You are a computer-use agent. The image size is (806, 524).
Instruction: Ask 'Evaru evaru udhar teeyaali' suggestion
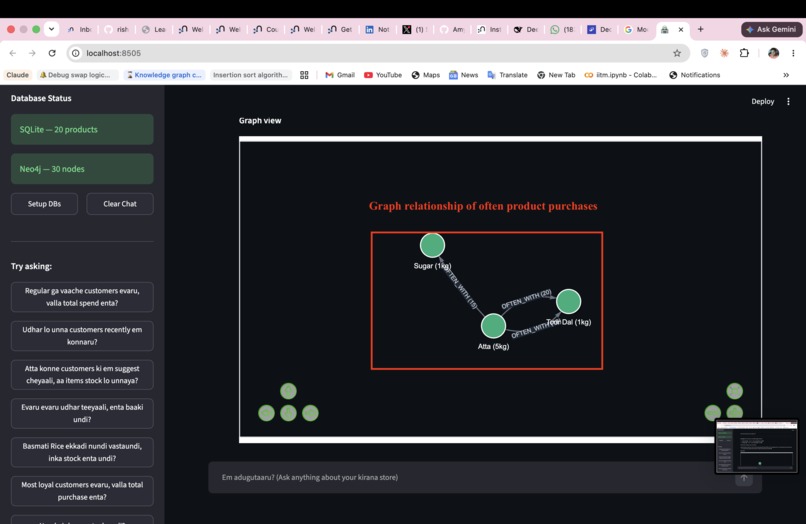(82, 413)
